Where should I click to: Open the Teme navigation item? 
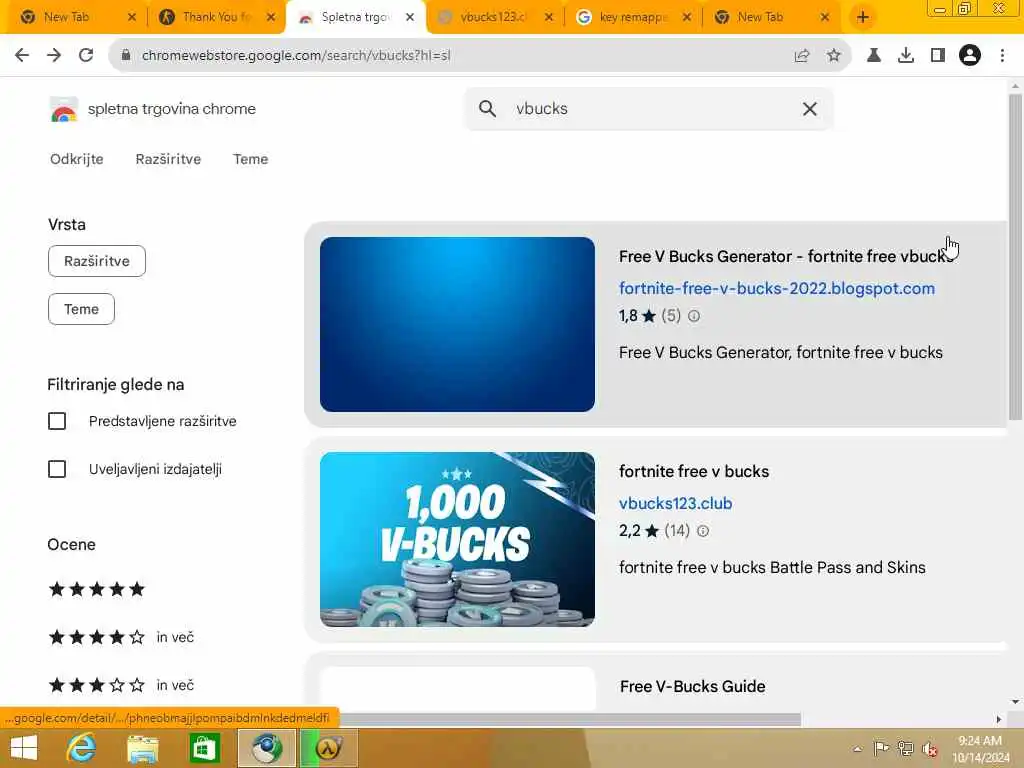pyautogui.click(x=251, y=159)
